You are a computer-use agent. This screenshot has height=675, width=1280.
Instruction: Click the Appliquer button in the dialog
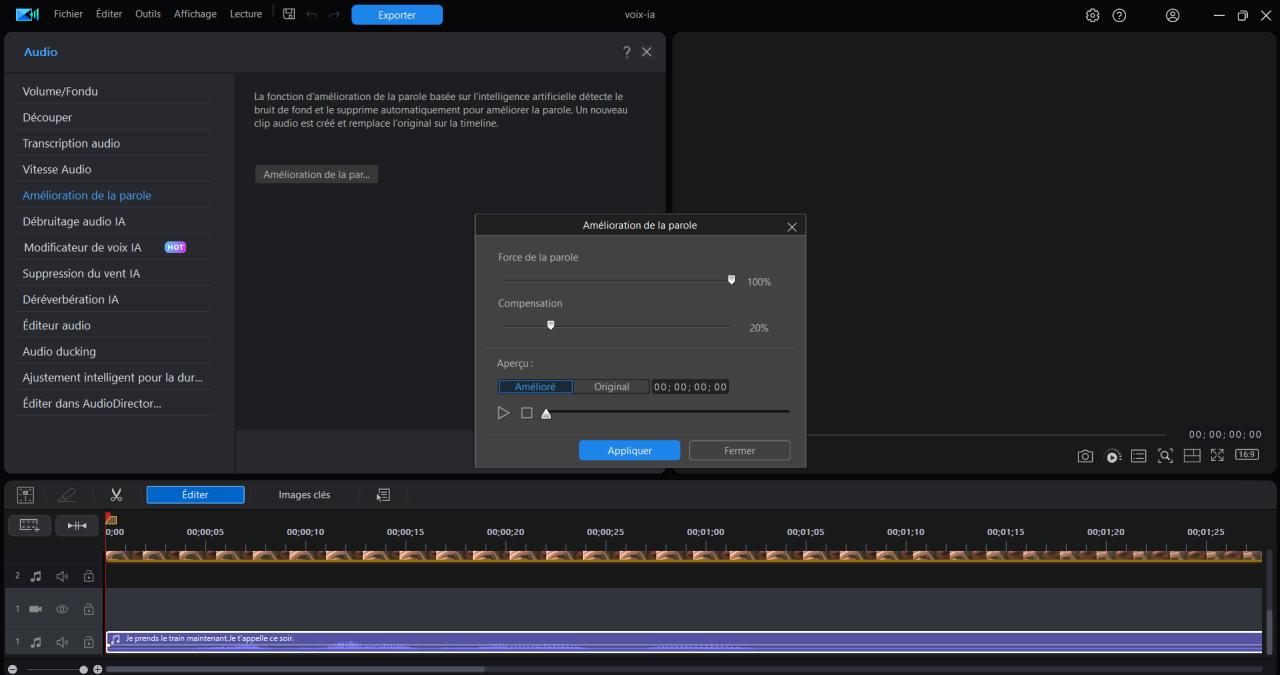[629, 450]
